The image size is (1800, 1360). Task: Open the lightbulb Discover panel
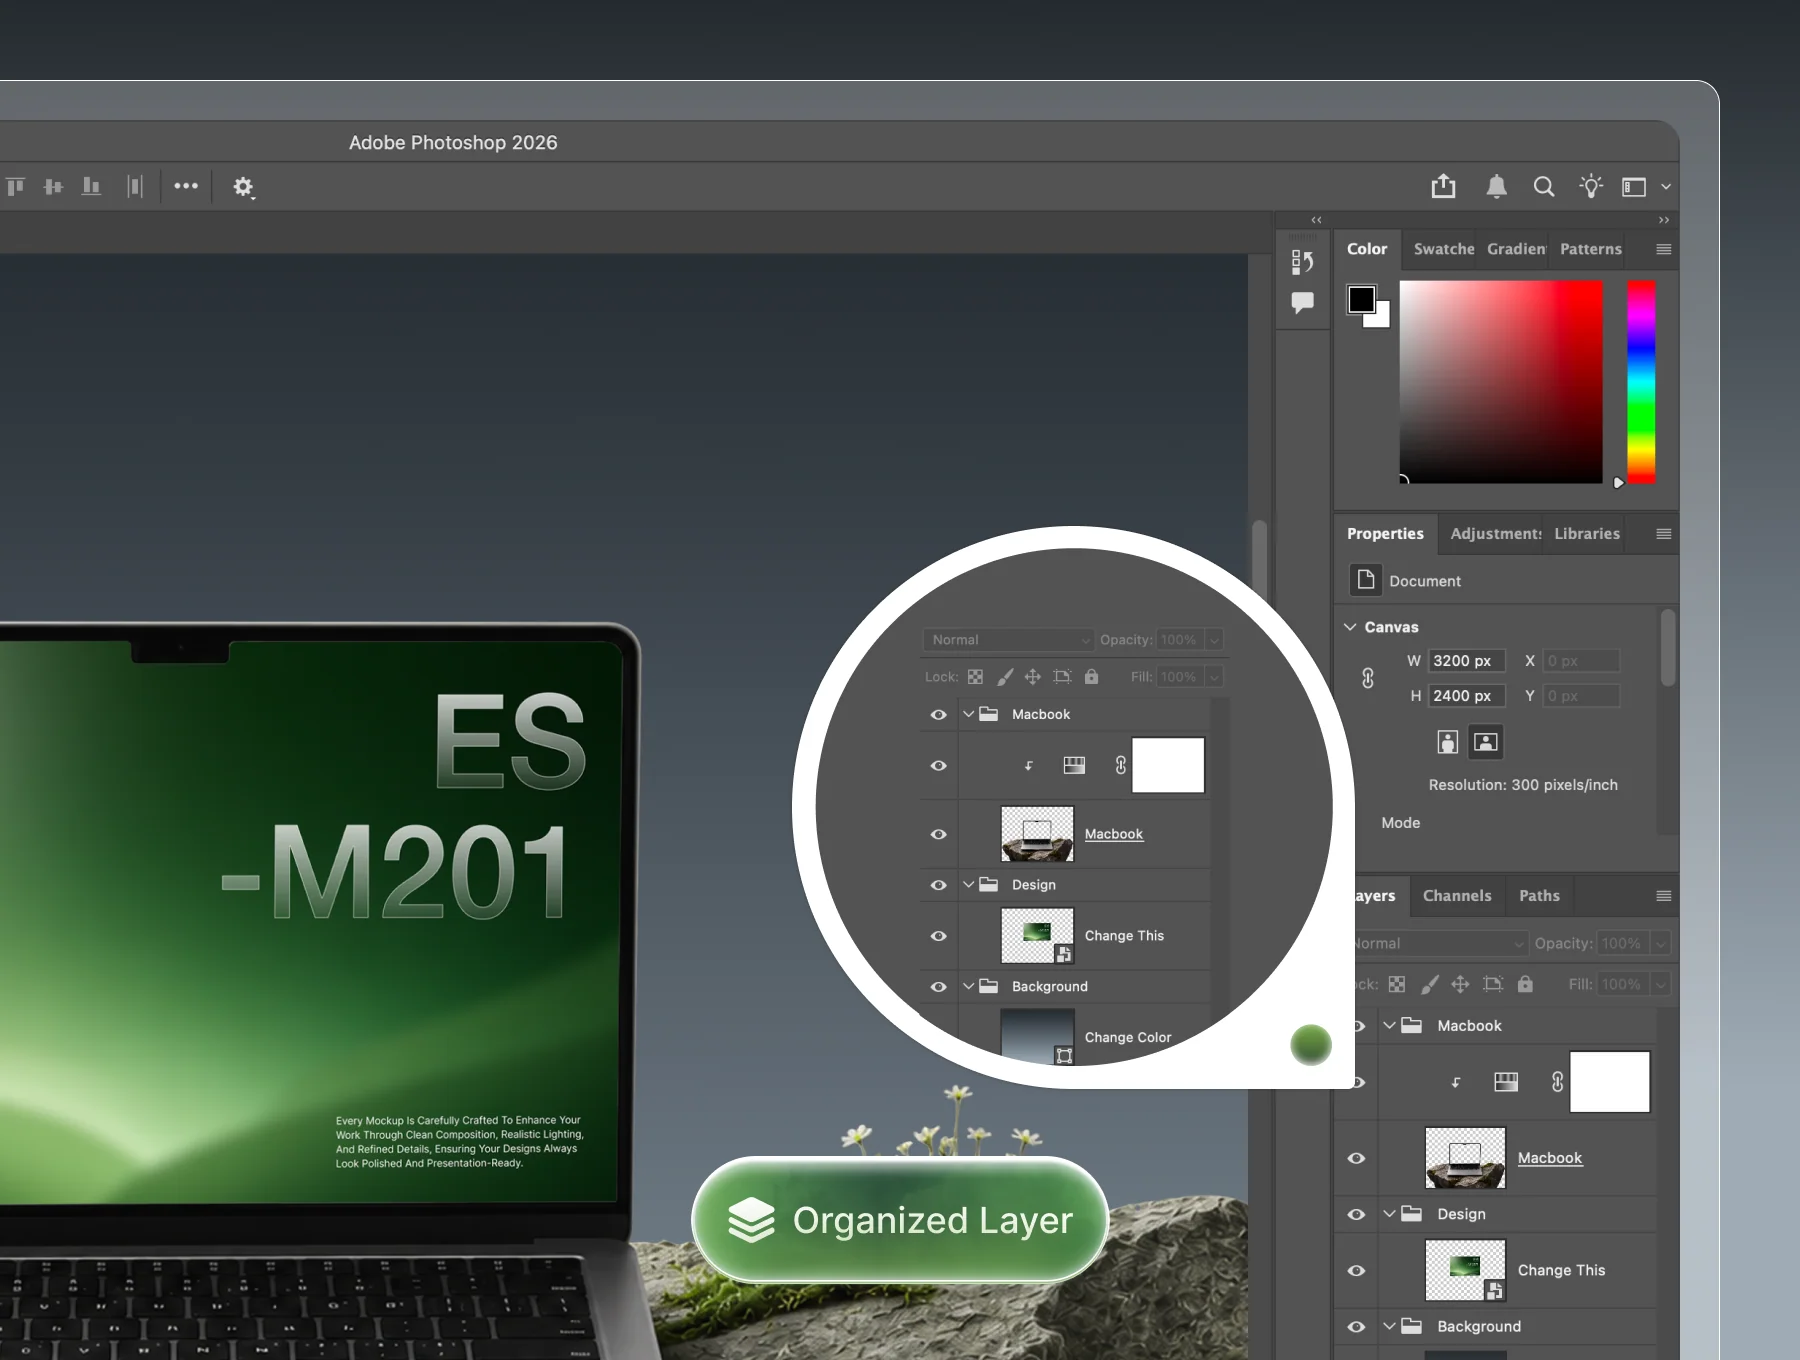1590,186
